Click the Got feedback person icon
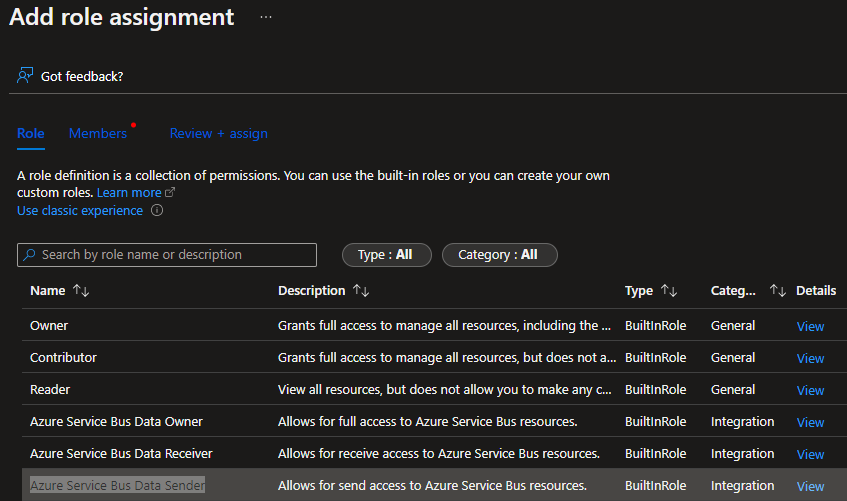This screenshot has height=501, width=847. pos(25,76)
